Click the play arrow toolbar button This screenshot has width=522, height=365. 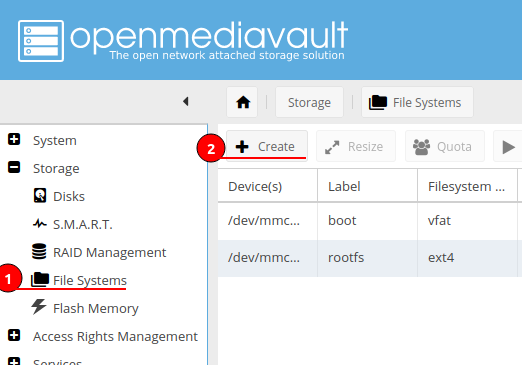[508, 147]
